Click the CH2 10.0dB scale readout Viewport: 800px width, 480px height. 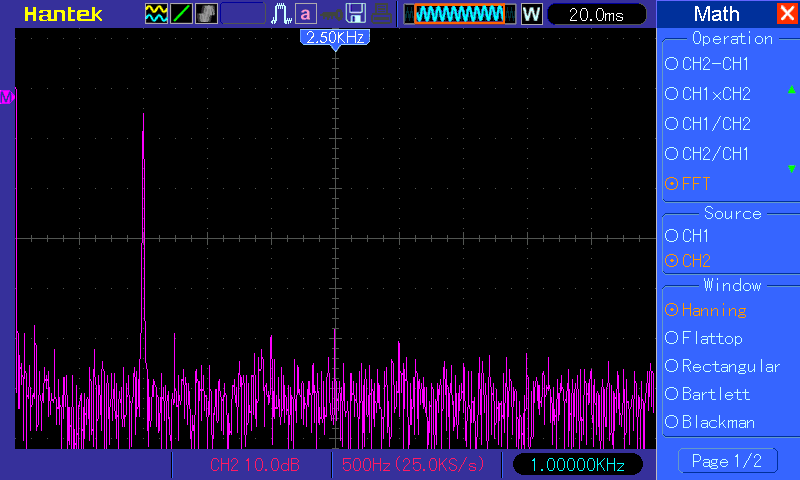pyautogui.click(x=255, y=465)
